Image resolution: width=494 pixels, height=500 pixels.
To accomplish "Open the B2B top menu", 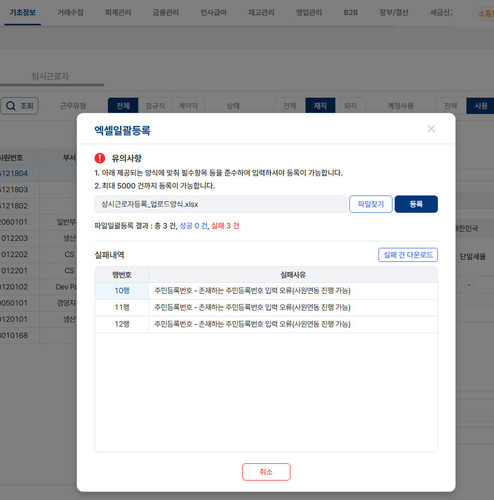I will pos(351,13).
